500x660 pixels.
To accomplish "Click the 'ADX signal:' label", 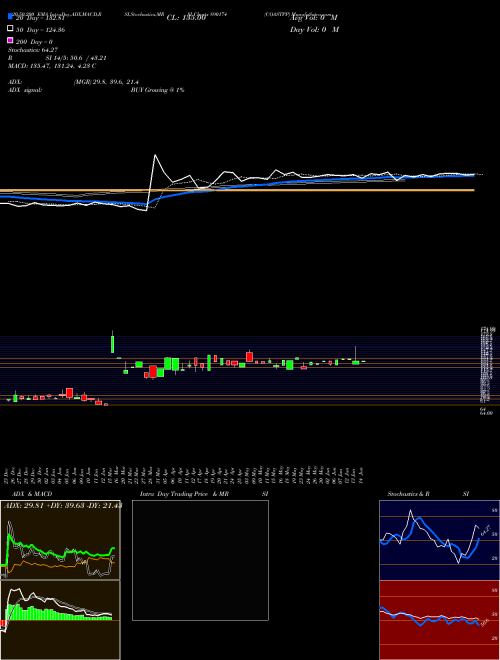I will pyautogui.click(x=25, y=90).
